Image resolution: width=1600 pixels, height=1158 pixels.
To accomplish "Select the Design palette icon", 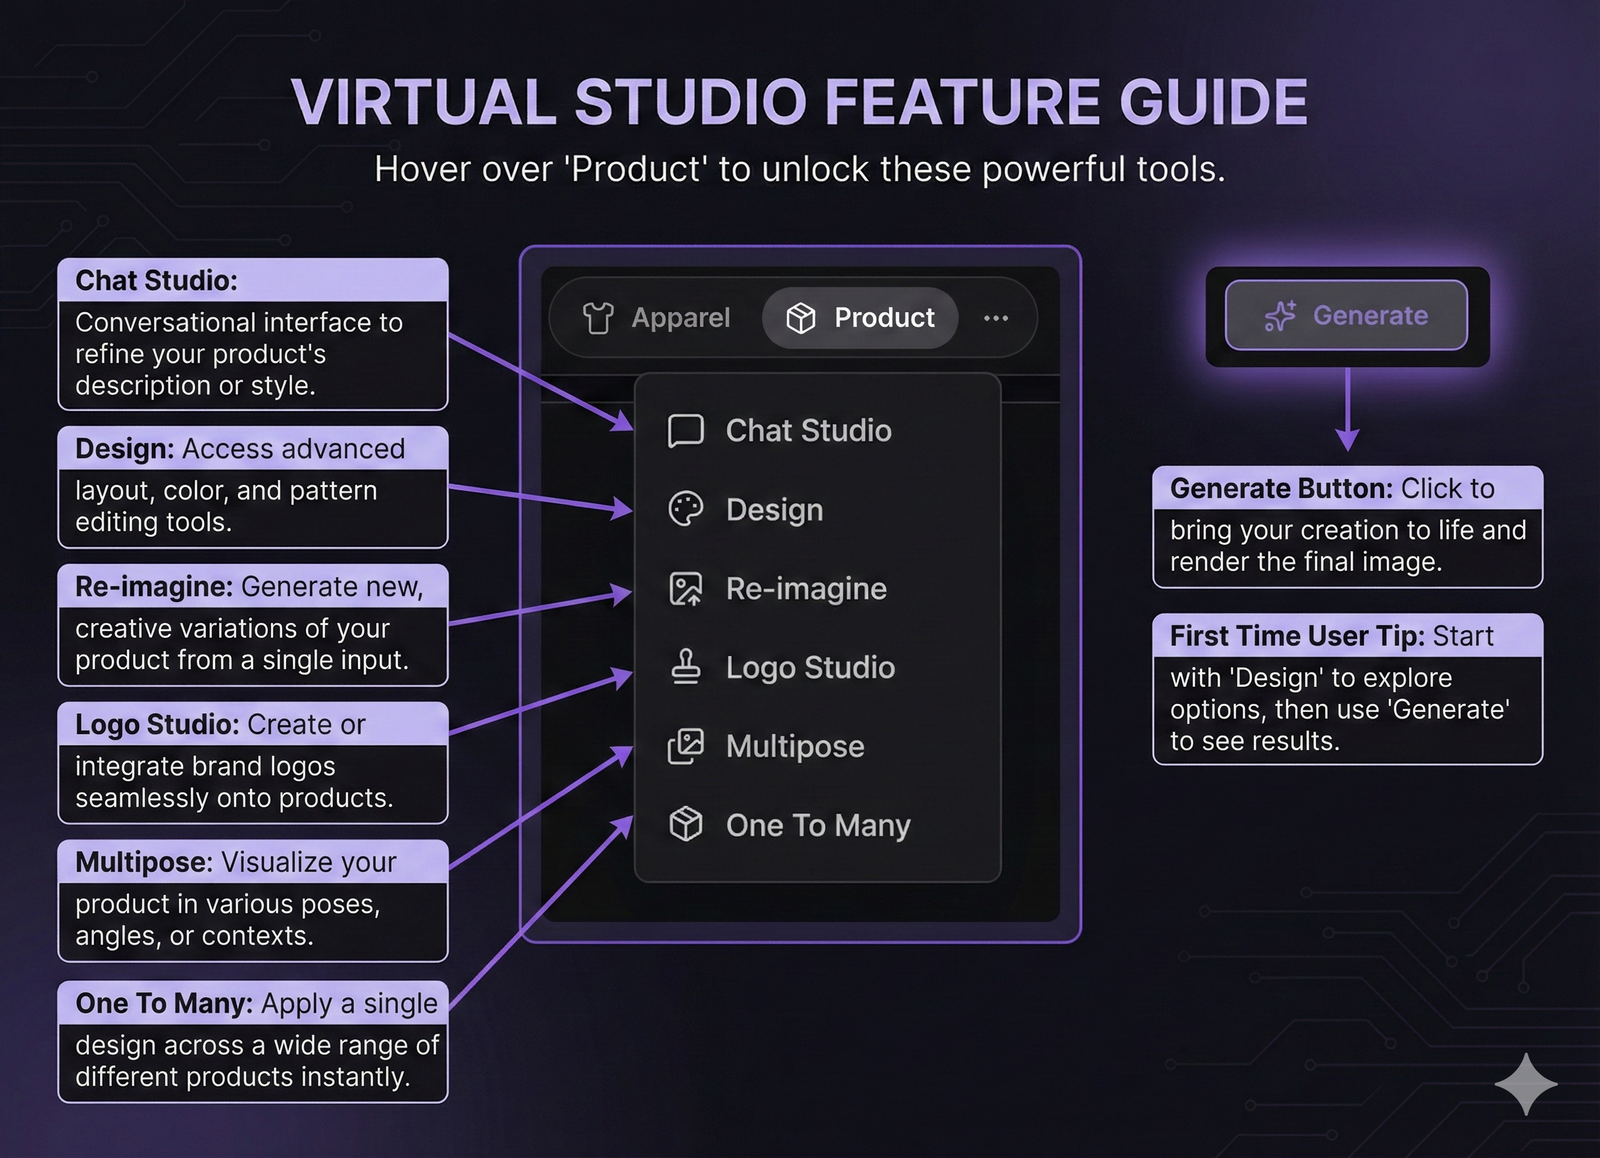I will coord(686,509).
